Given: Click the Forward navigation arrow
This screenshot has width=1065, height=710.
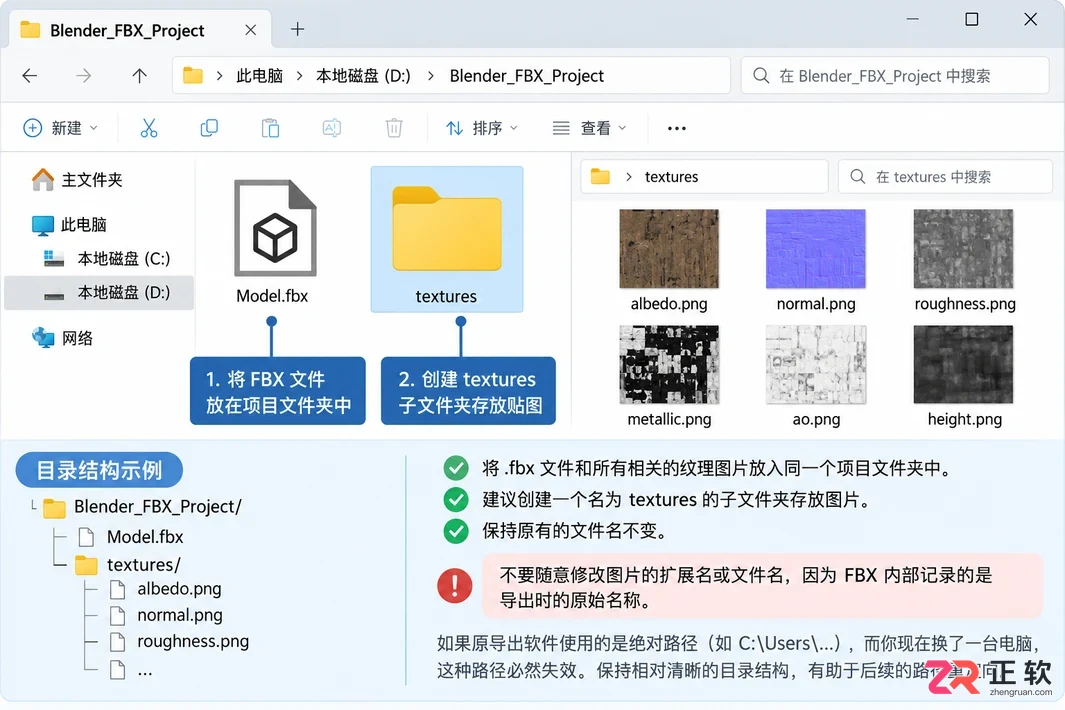Looking at the screenshot, I should [84, 75].
